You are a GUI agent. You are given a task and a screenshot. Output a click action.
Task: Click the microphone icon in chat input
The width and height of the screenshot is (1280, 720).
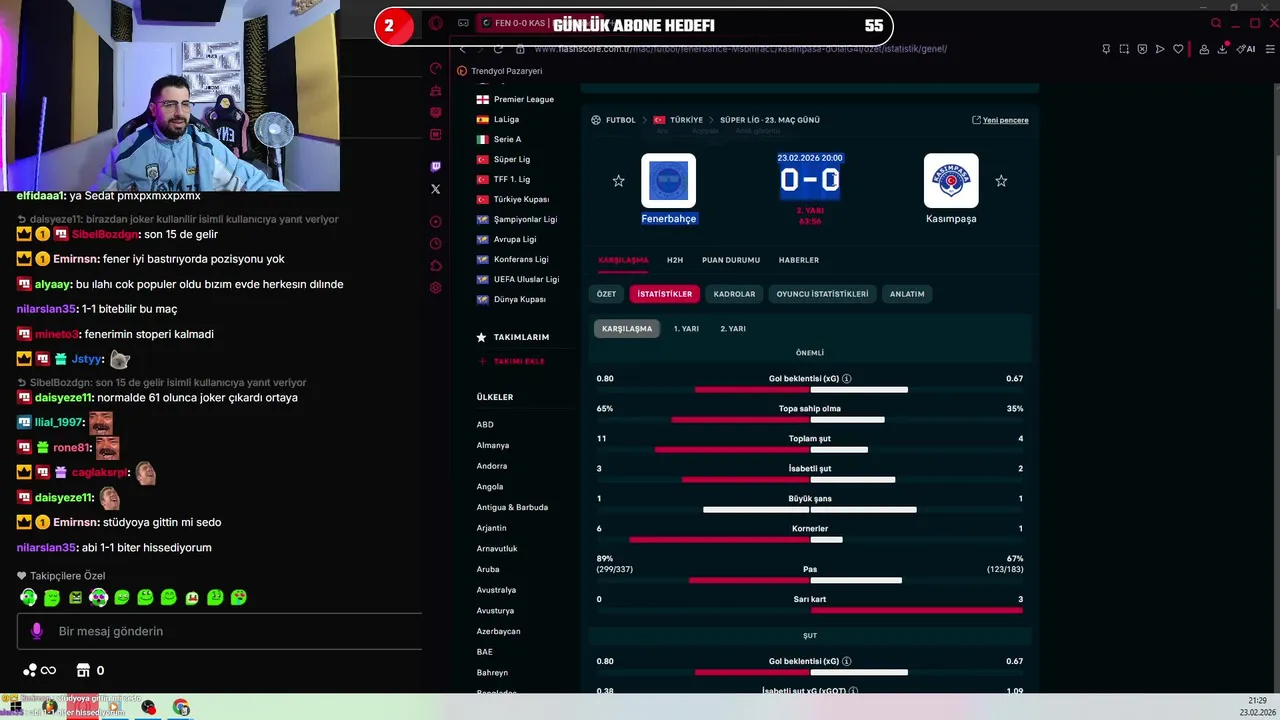pos(37,631)
